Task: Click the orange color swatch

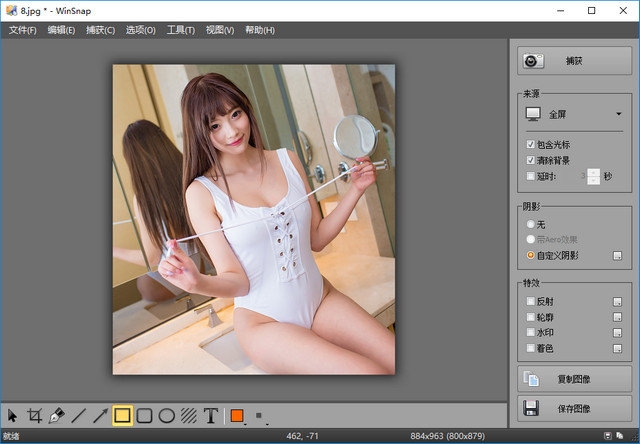Action: (x=237, y=415)
